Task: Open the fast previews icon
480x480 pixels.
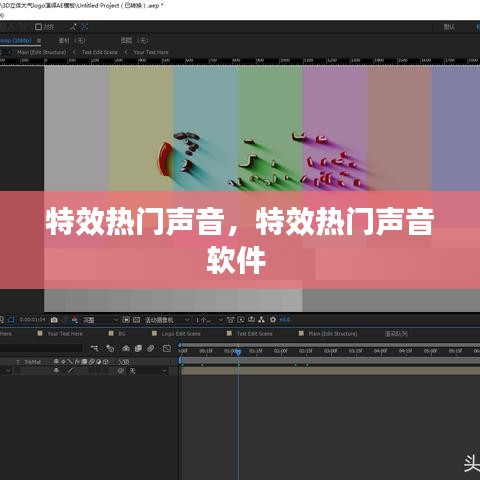Action: 241,320
